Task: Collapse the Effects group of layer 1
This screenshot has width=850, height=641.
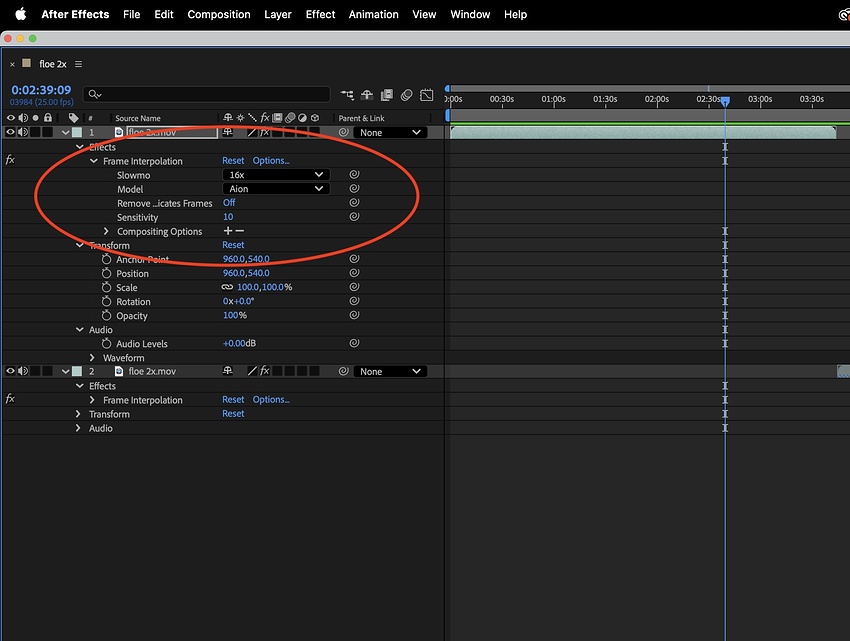Action: point(80,147)
